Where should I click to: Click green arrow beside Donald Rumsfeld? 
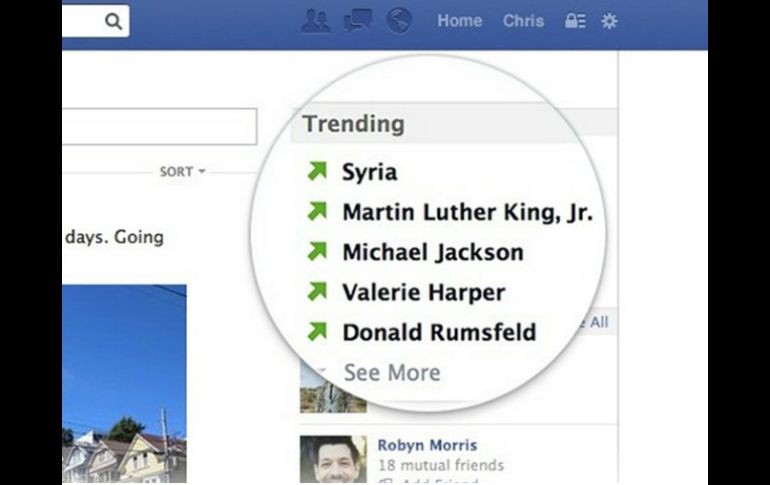point(317,331)
